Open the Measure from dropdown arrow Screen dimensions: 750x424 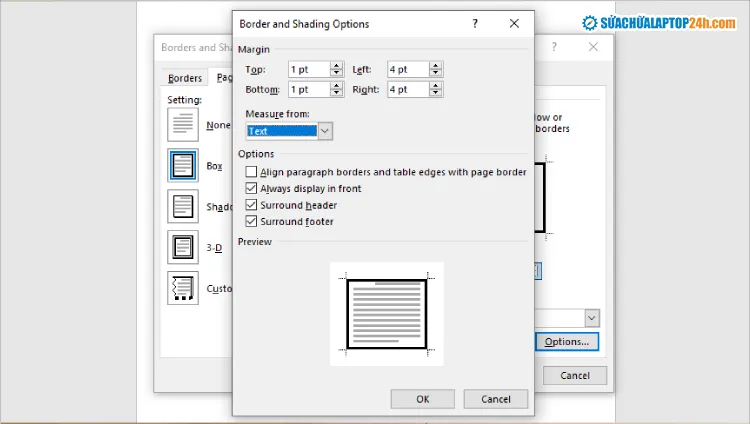pos(325,131)
